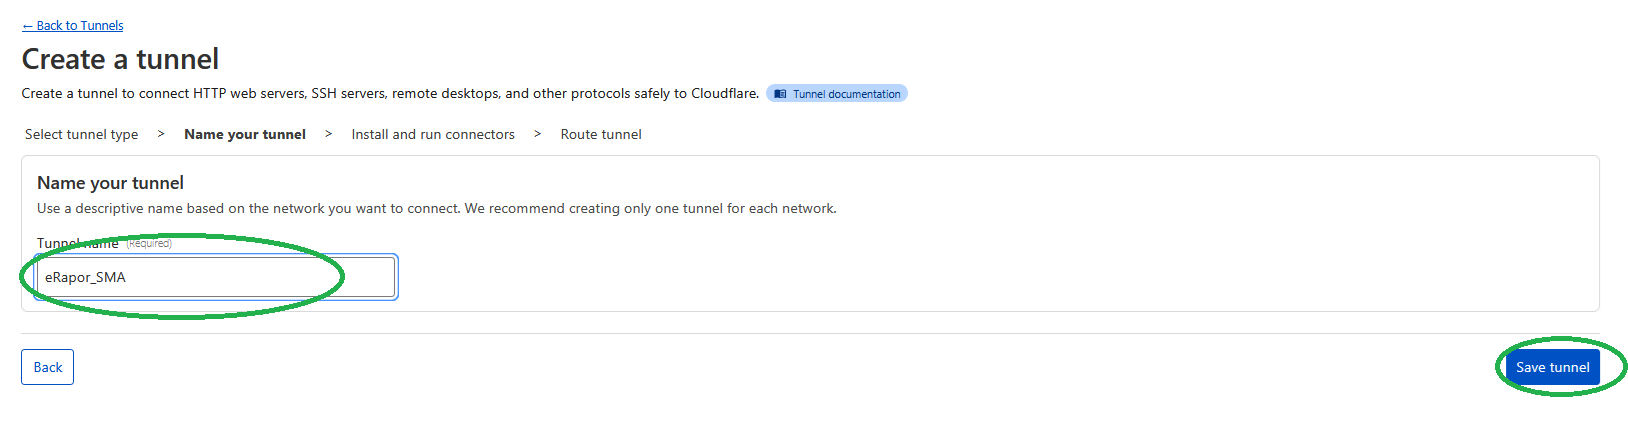Click the 'Tunnel name' field label
The height and width of the screenshot is (423, 1628).
[x=77, y=243]
